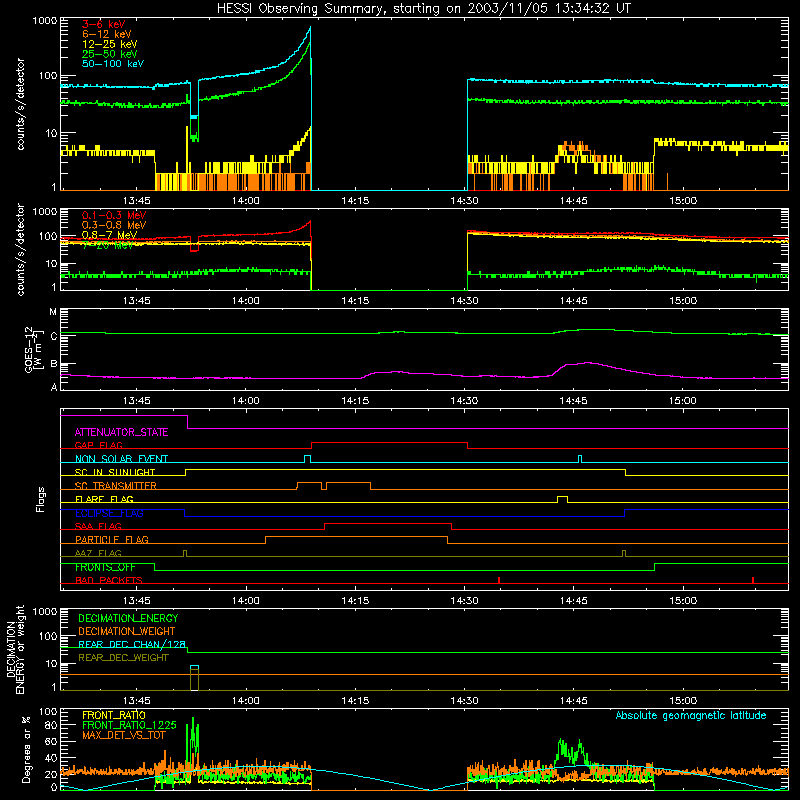Screen dimensions: 800x800
Task: Select the 12-25 keV legend label
Action: (x=109, y=44)
